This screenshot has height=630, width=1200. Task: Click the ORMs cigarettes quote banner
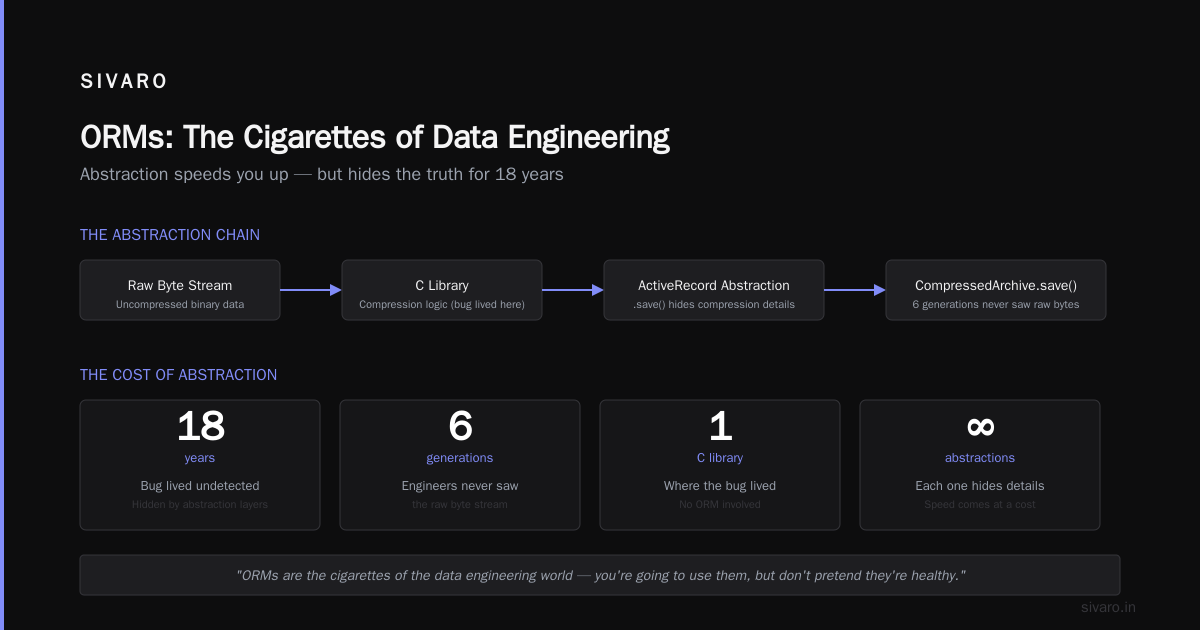coord(600,575)
